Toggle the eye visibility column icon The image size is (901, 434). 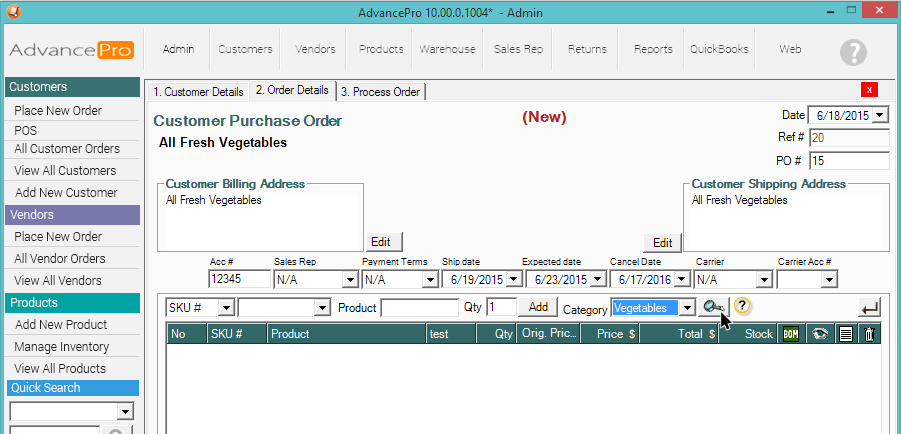click(819, 334)
